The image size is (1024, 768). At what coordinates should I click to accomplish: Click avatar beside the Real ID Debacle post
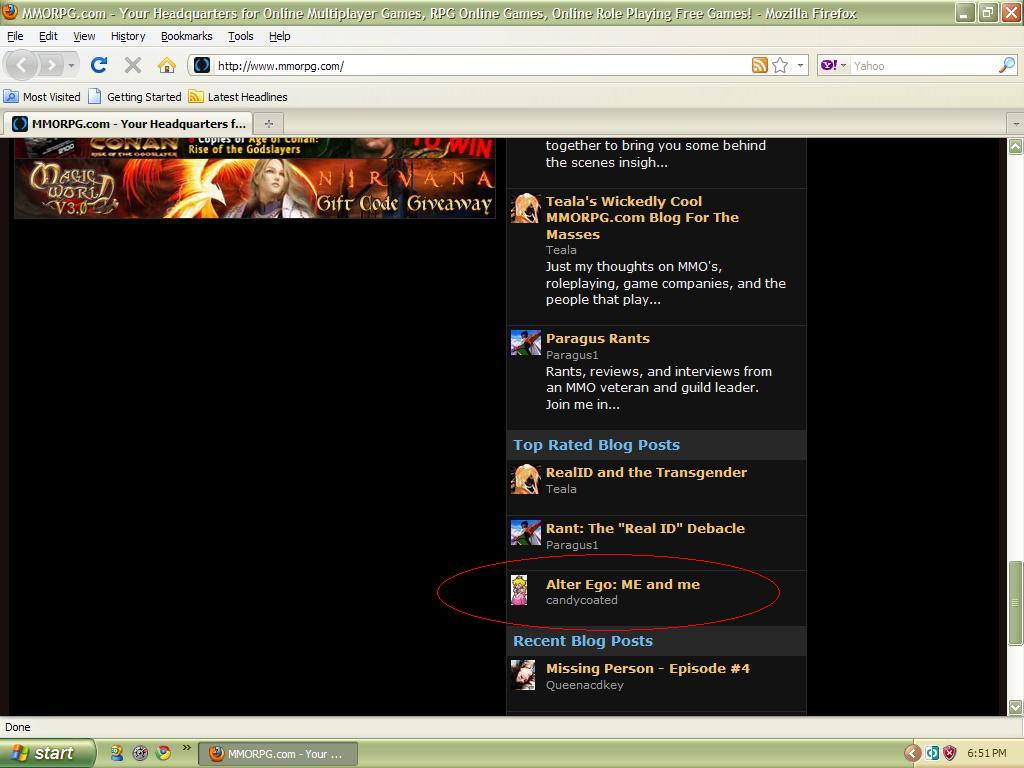[526, 533]
